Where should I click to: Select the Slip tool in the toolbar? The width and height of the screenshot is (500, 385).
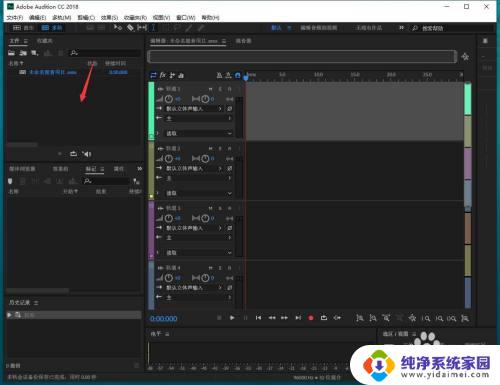coord(142,28)
